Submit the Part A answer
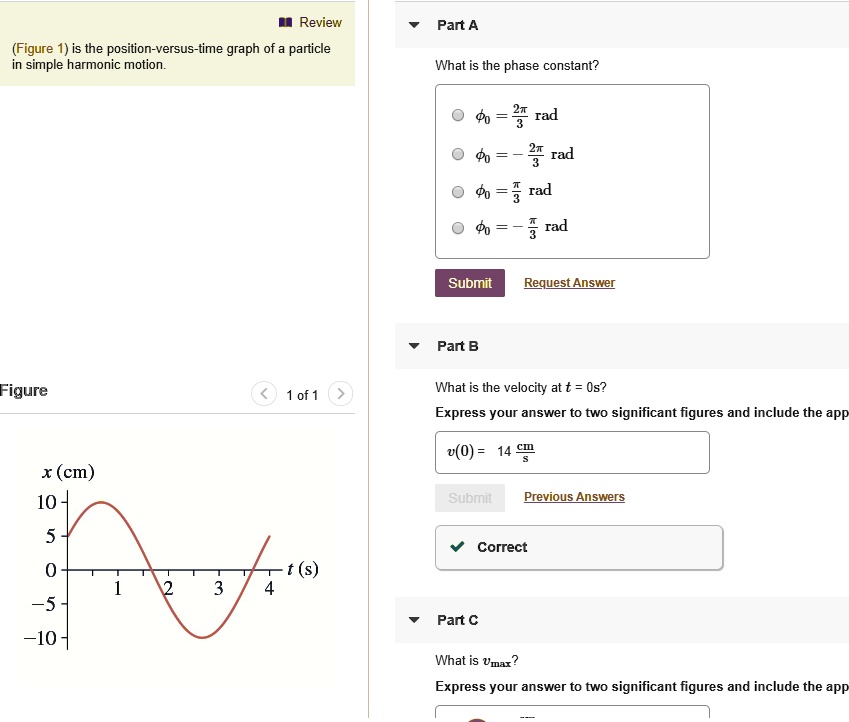The width and height of the screenshot is (849, 722). point(470,282)
